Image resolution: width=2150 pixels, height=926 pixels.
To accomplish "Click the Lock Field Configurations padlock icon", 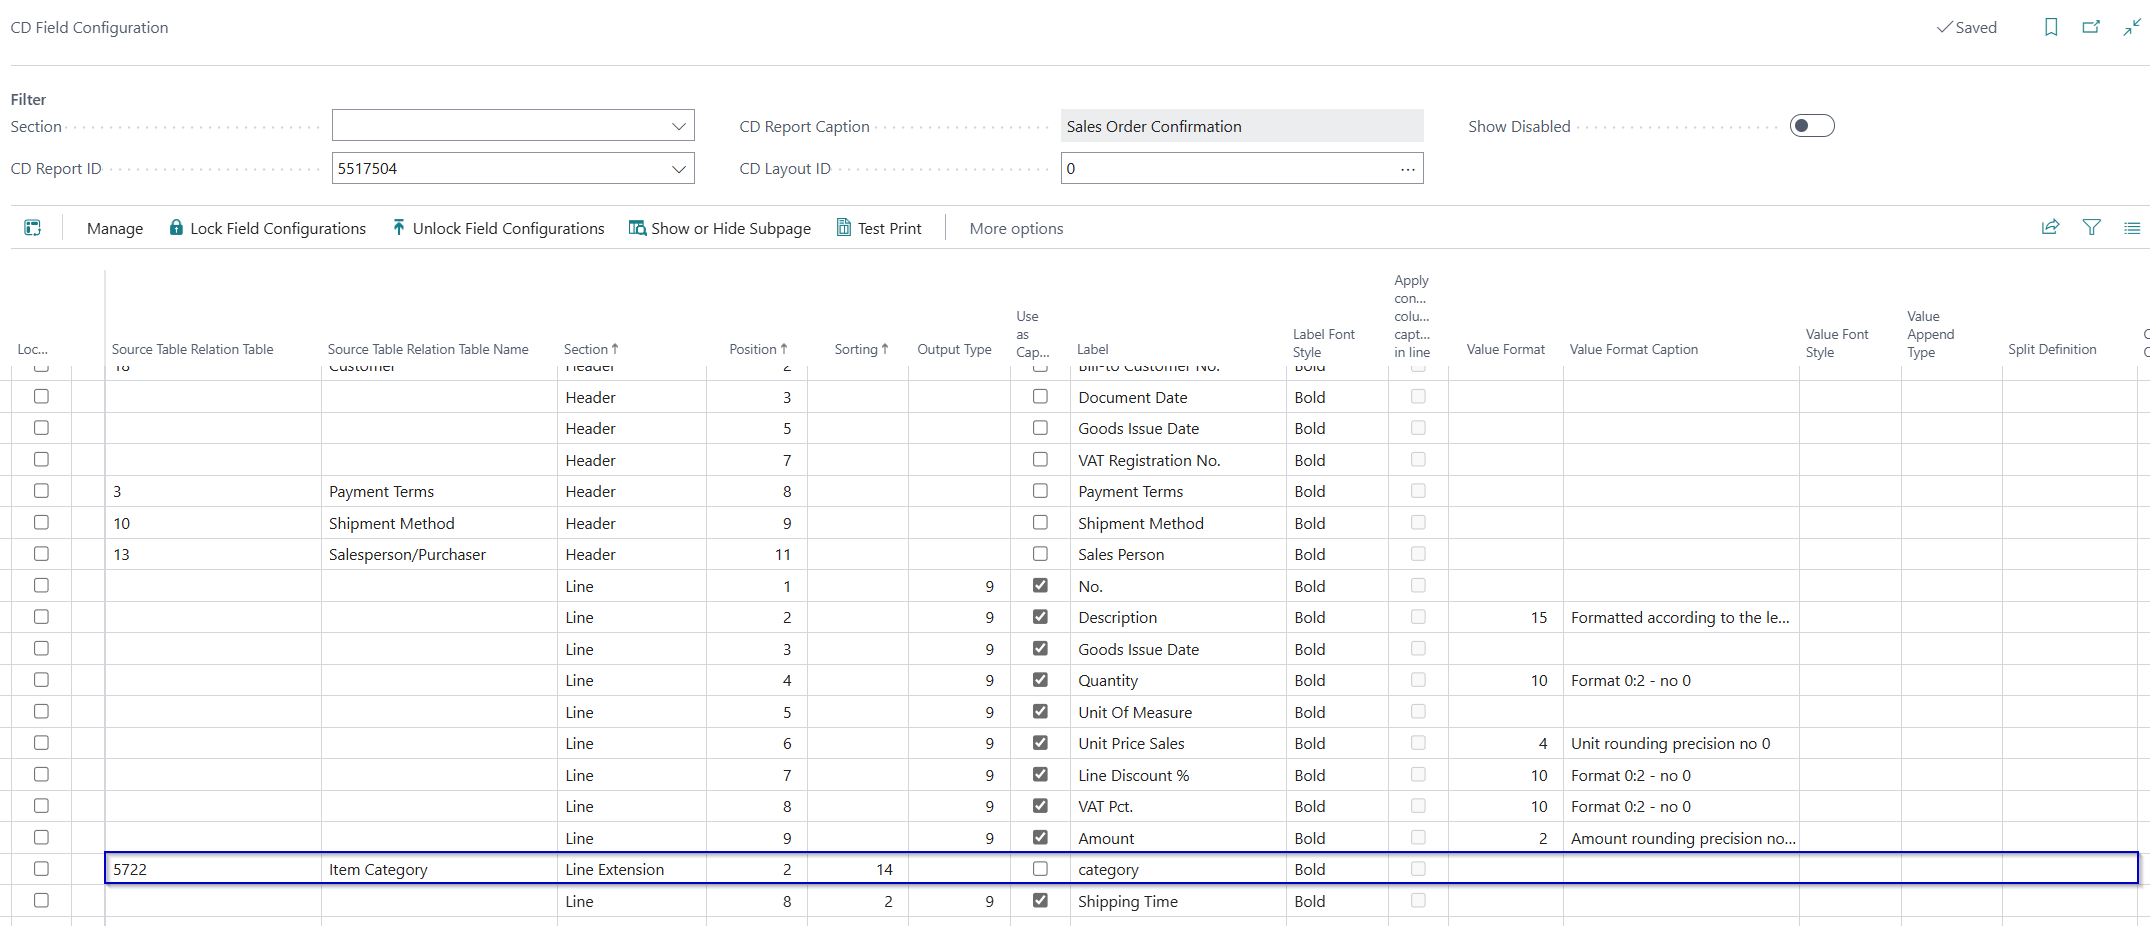I will click(176, 227).
